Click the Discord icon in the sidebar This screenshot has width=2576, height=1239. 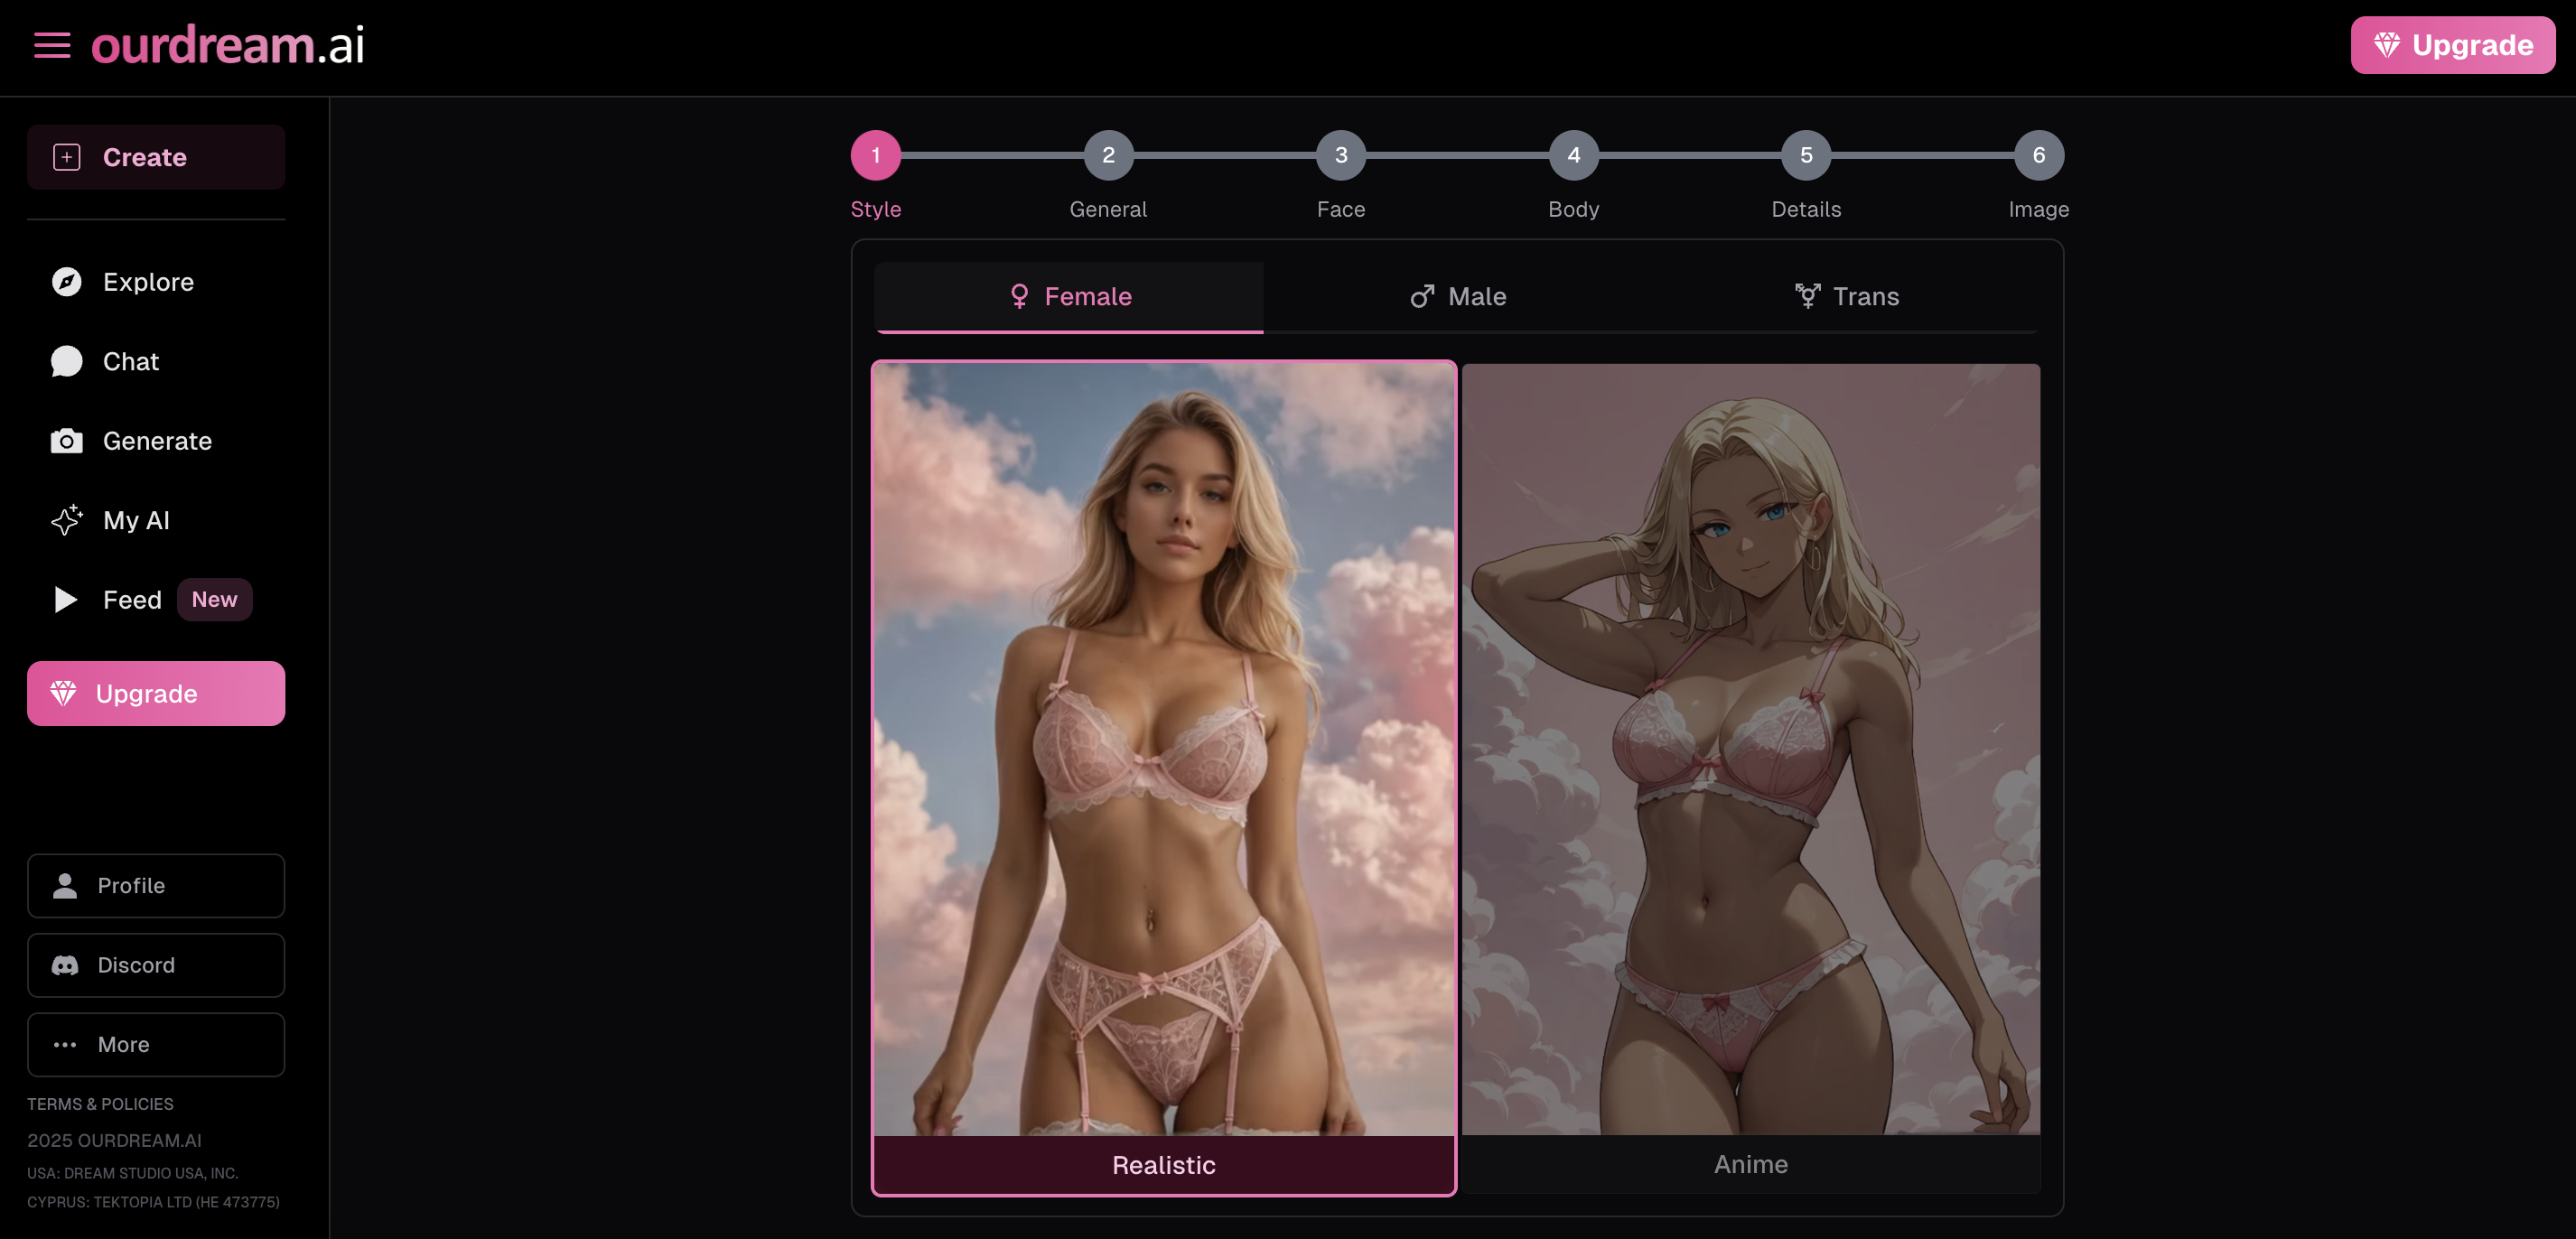(x=65, y=965)
